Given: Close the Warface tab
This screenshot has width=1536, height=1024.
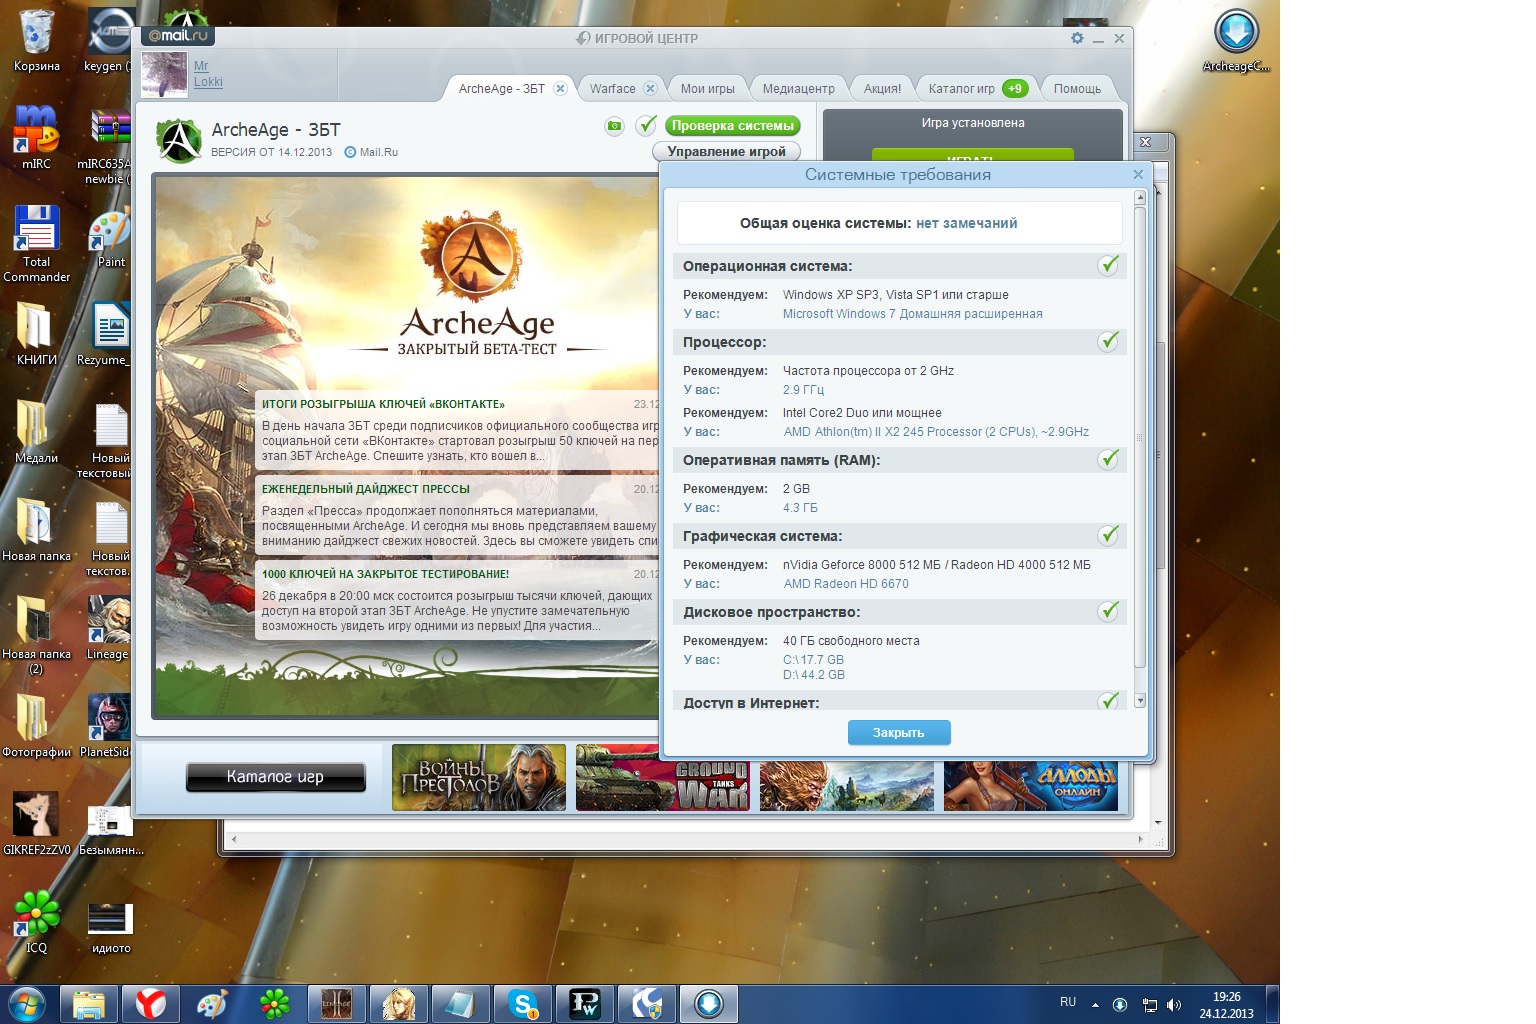Looking at the screenshot, I should (650, 88).
